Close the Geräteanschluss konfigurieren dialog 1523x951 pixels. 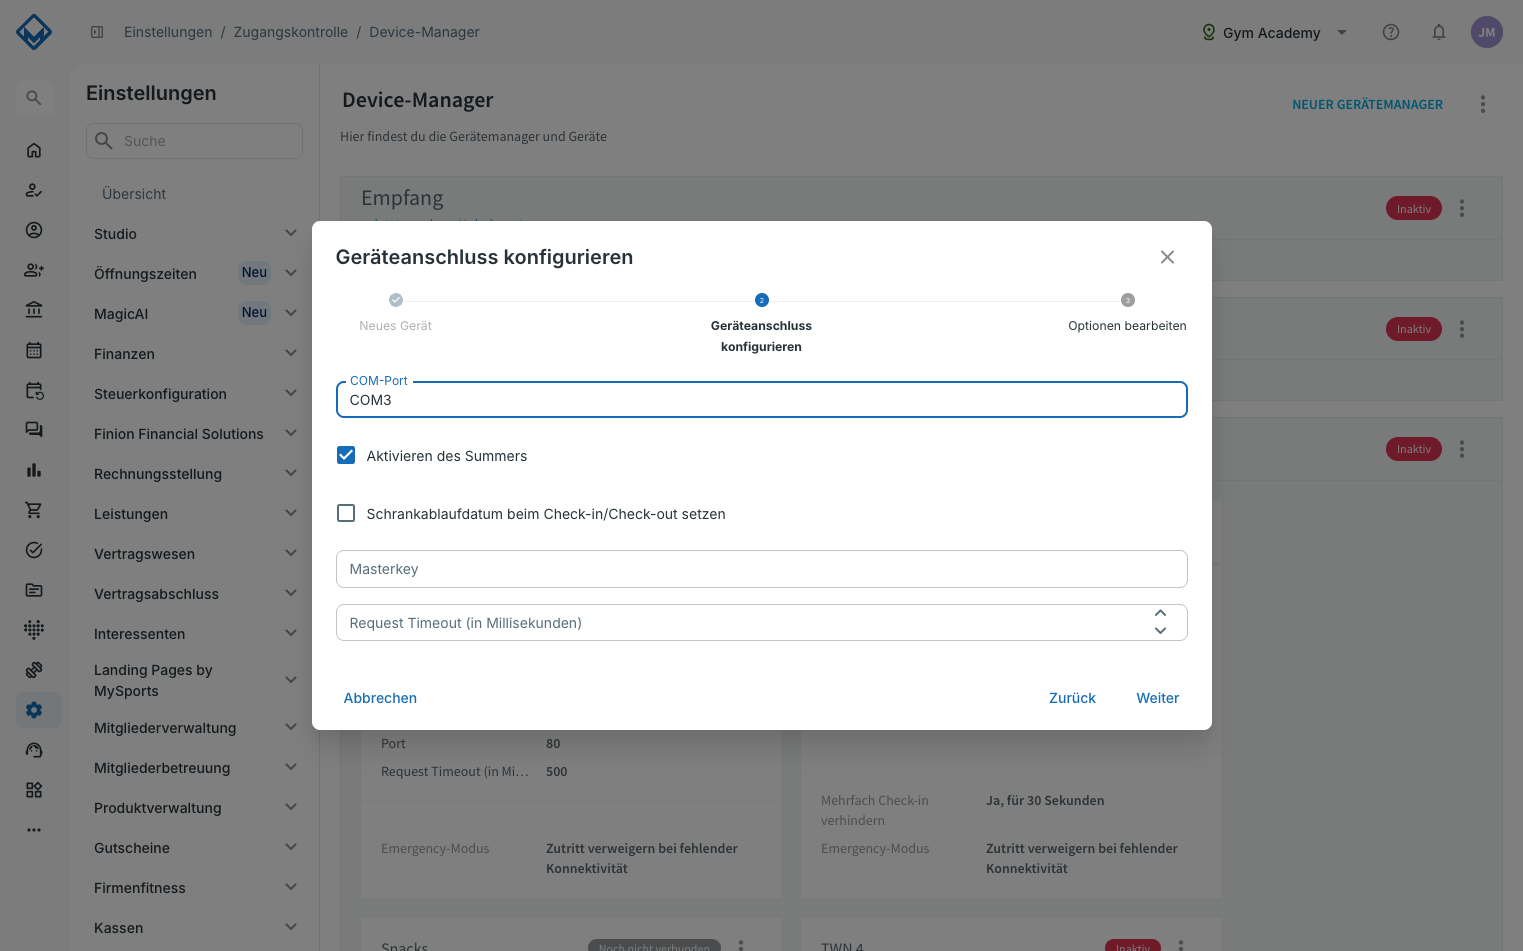coord(1167,257)
